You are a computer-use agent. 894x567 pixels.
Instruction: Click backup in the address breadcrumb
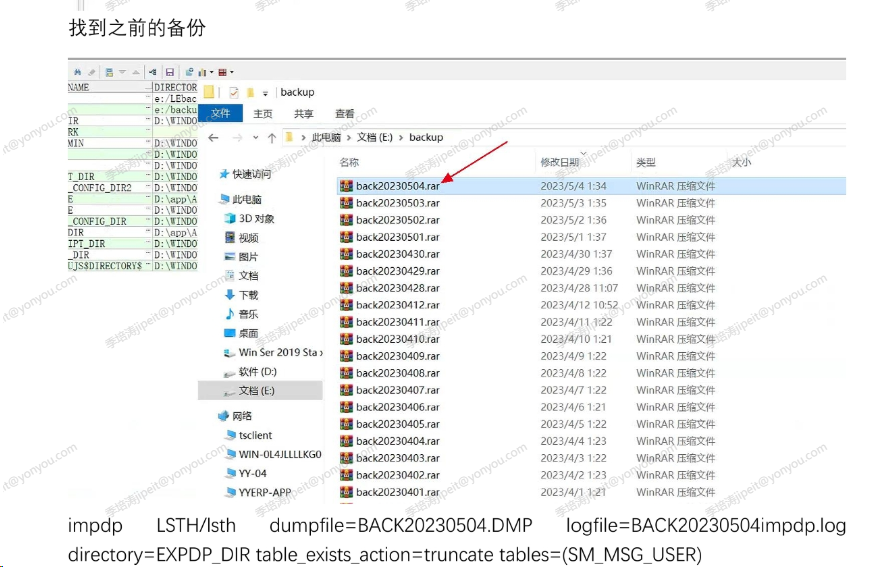tap(426, 137)
